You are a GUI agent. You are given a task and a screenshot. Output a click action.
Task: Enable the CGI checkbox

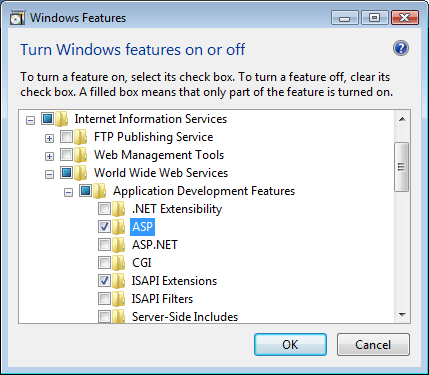(x=104, y=263)
